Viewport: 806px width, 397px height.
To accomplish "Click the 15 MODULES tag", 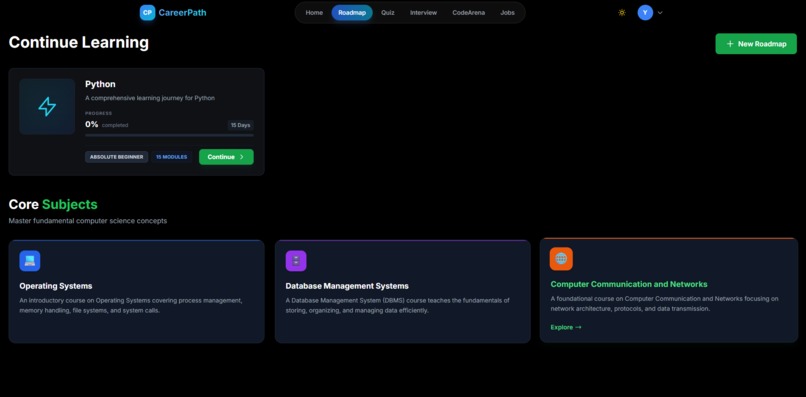I will click(x=172, y=157).
